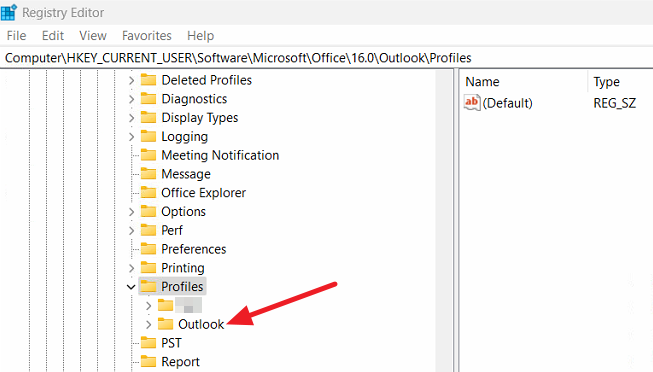Select the Deleted Profiles folder icon
Screen dimensions: 653x372
[148, 80]
